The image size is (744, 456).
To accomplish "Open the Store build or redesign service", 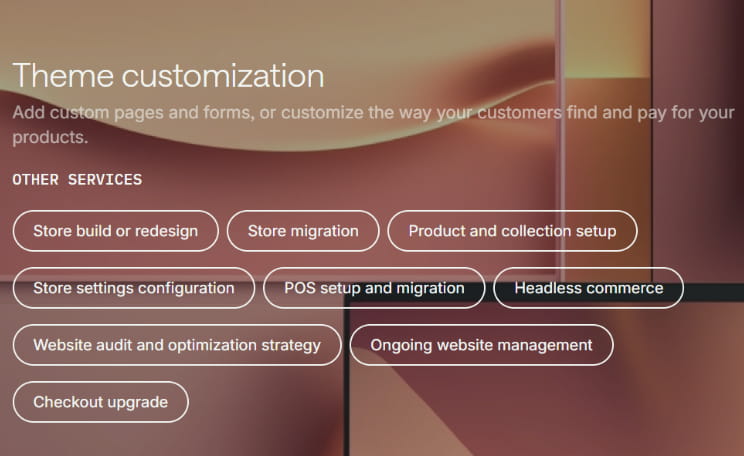I will [x=115, y=231].
